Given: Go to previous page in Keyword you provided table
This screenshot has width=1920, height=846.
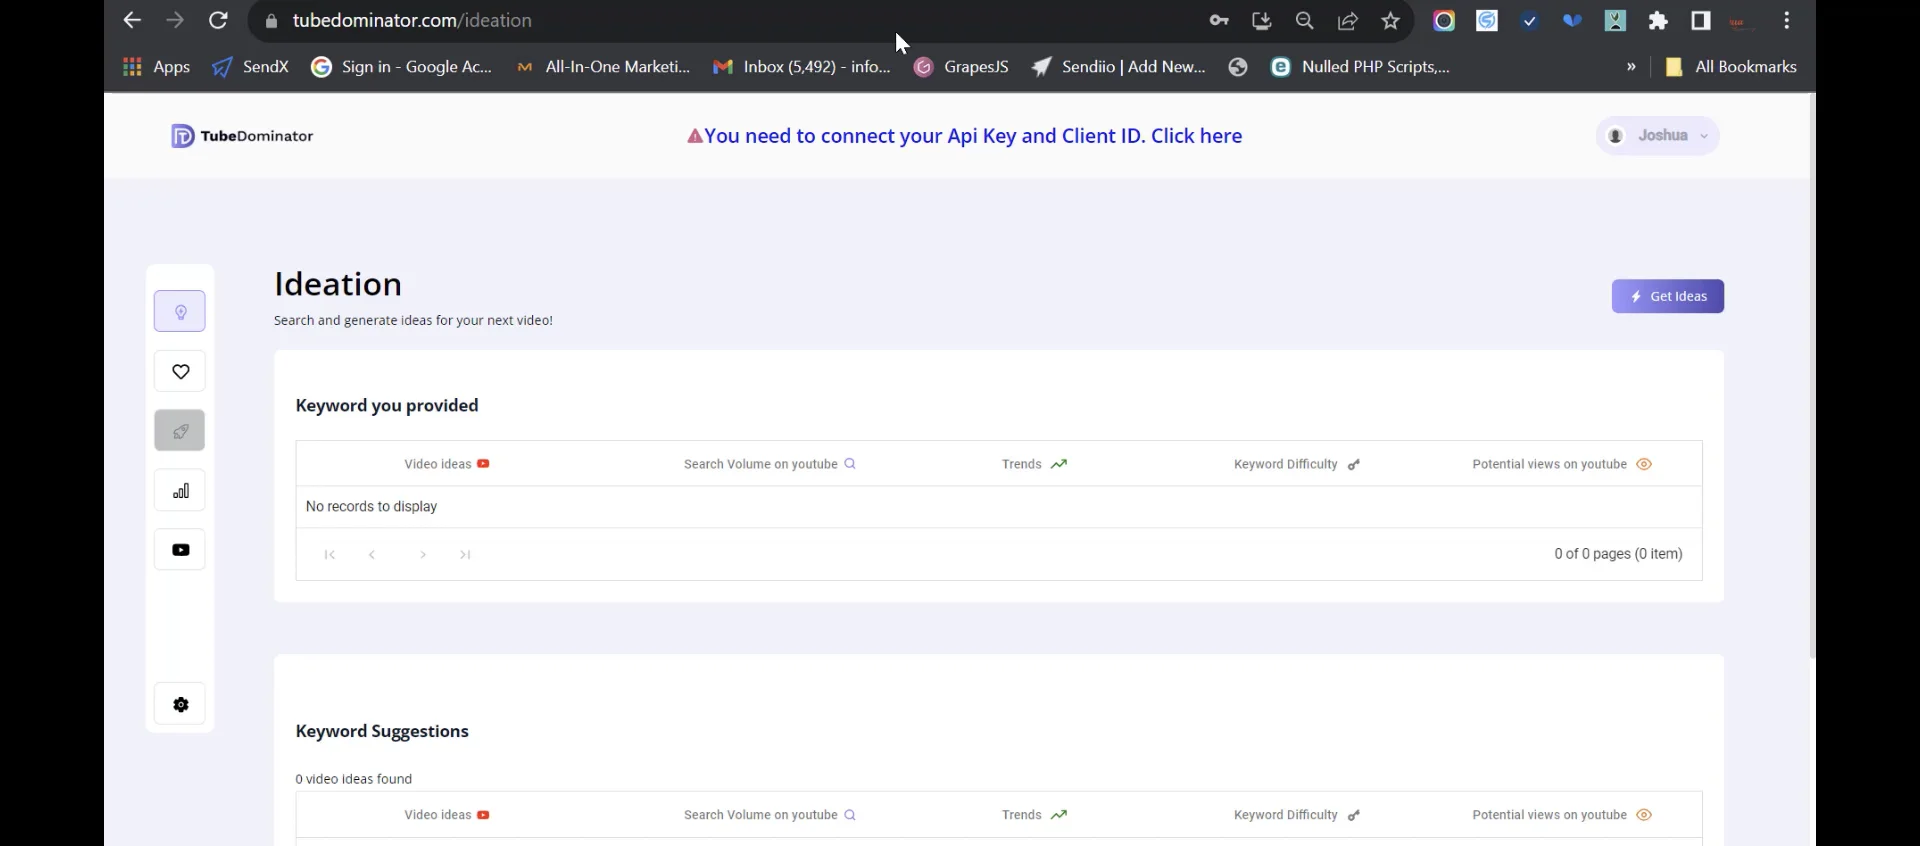Looking at the screenshot, I should tap(372, 554).
